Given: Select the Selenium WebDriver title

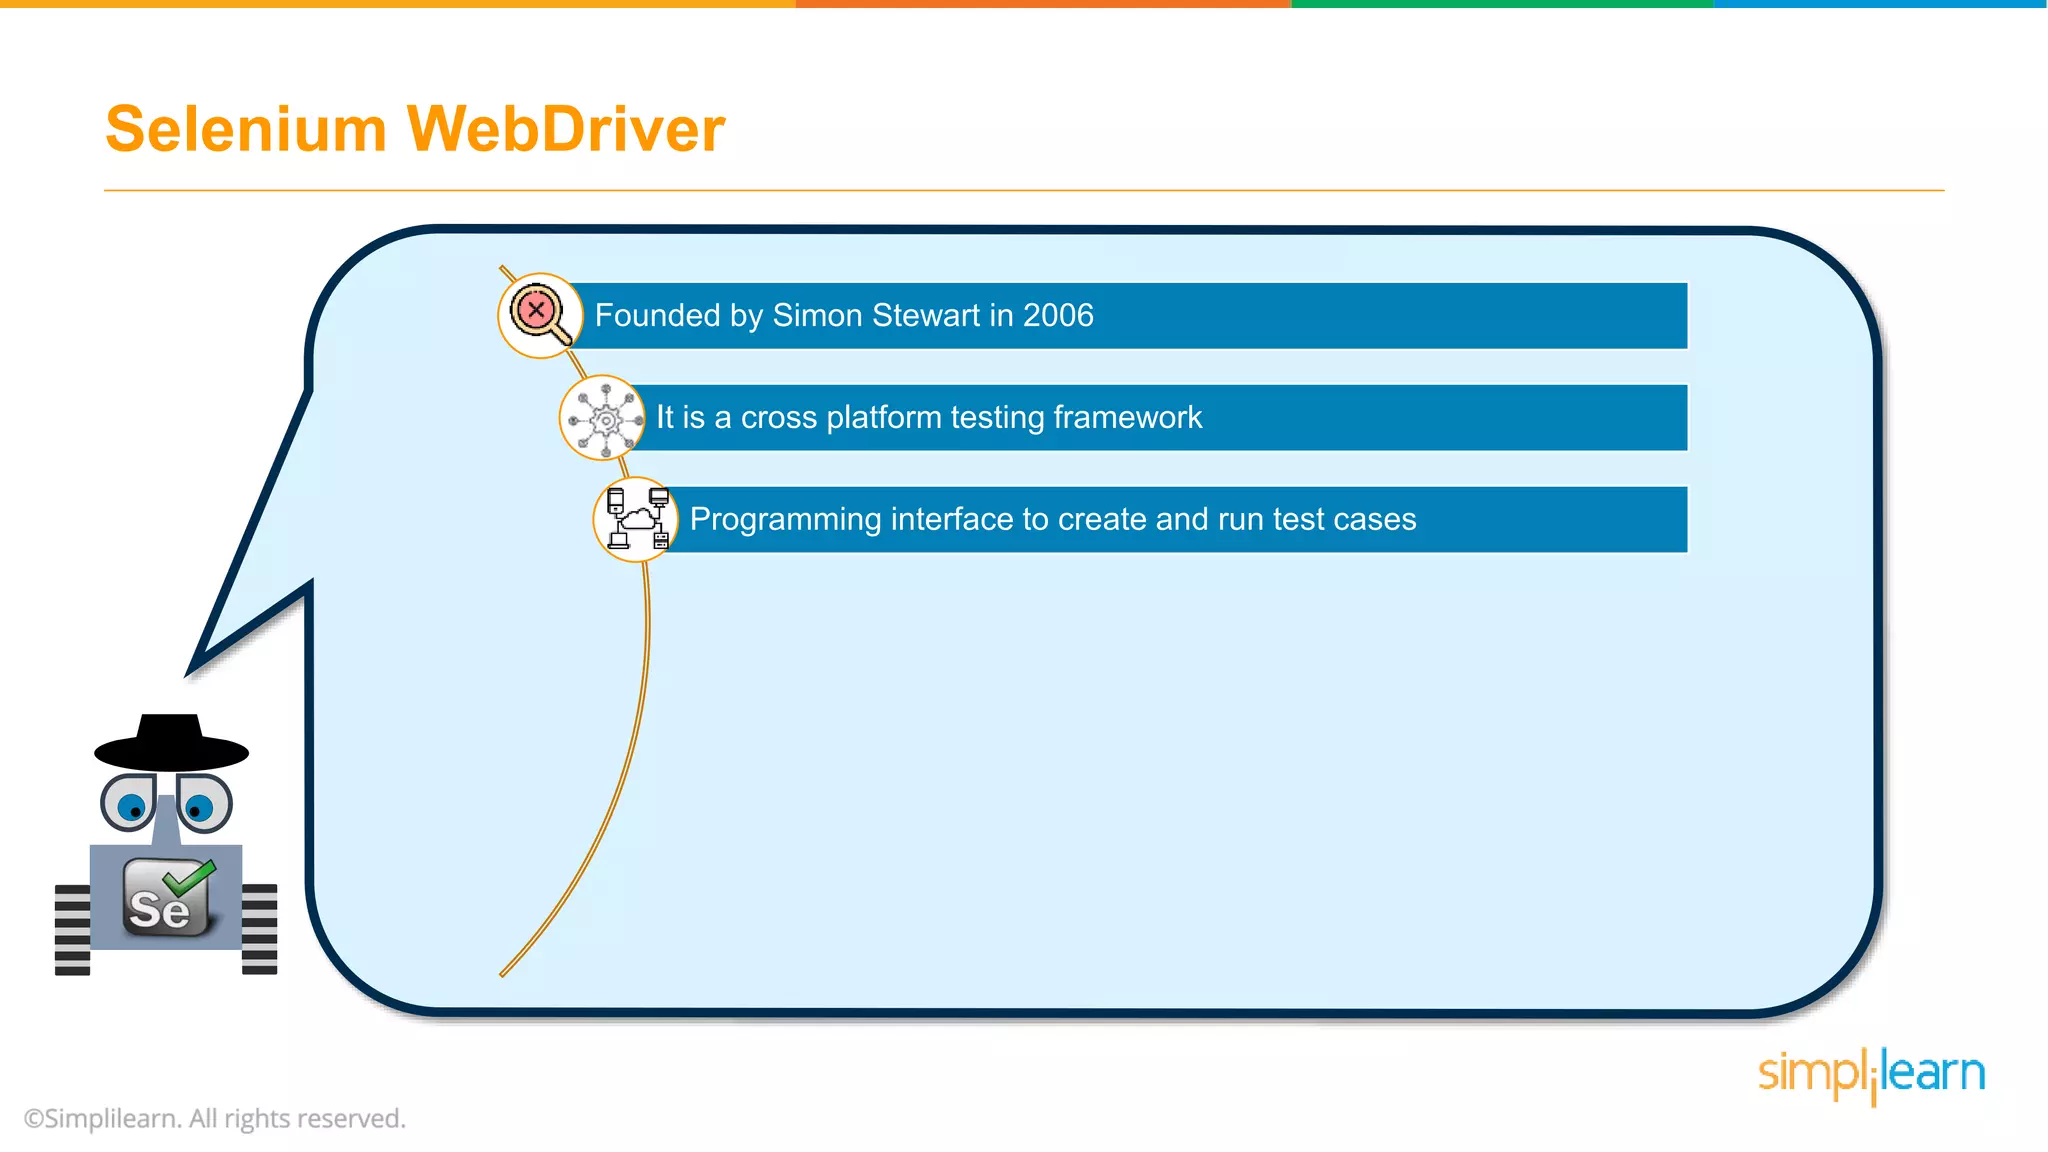Looking at the screenshot, I should coord(415,129).
